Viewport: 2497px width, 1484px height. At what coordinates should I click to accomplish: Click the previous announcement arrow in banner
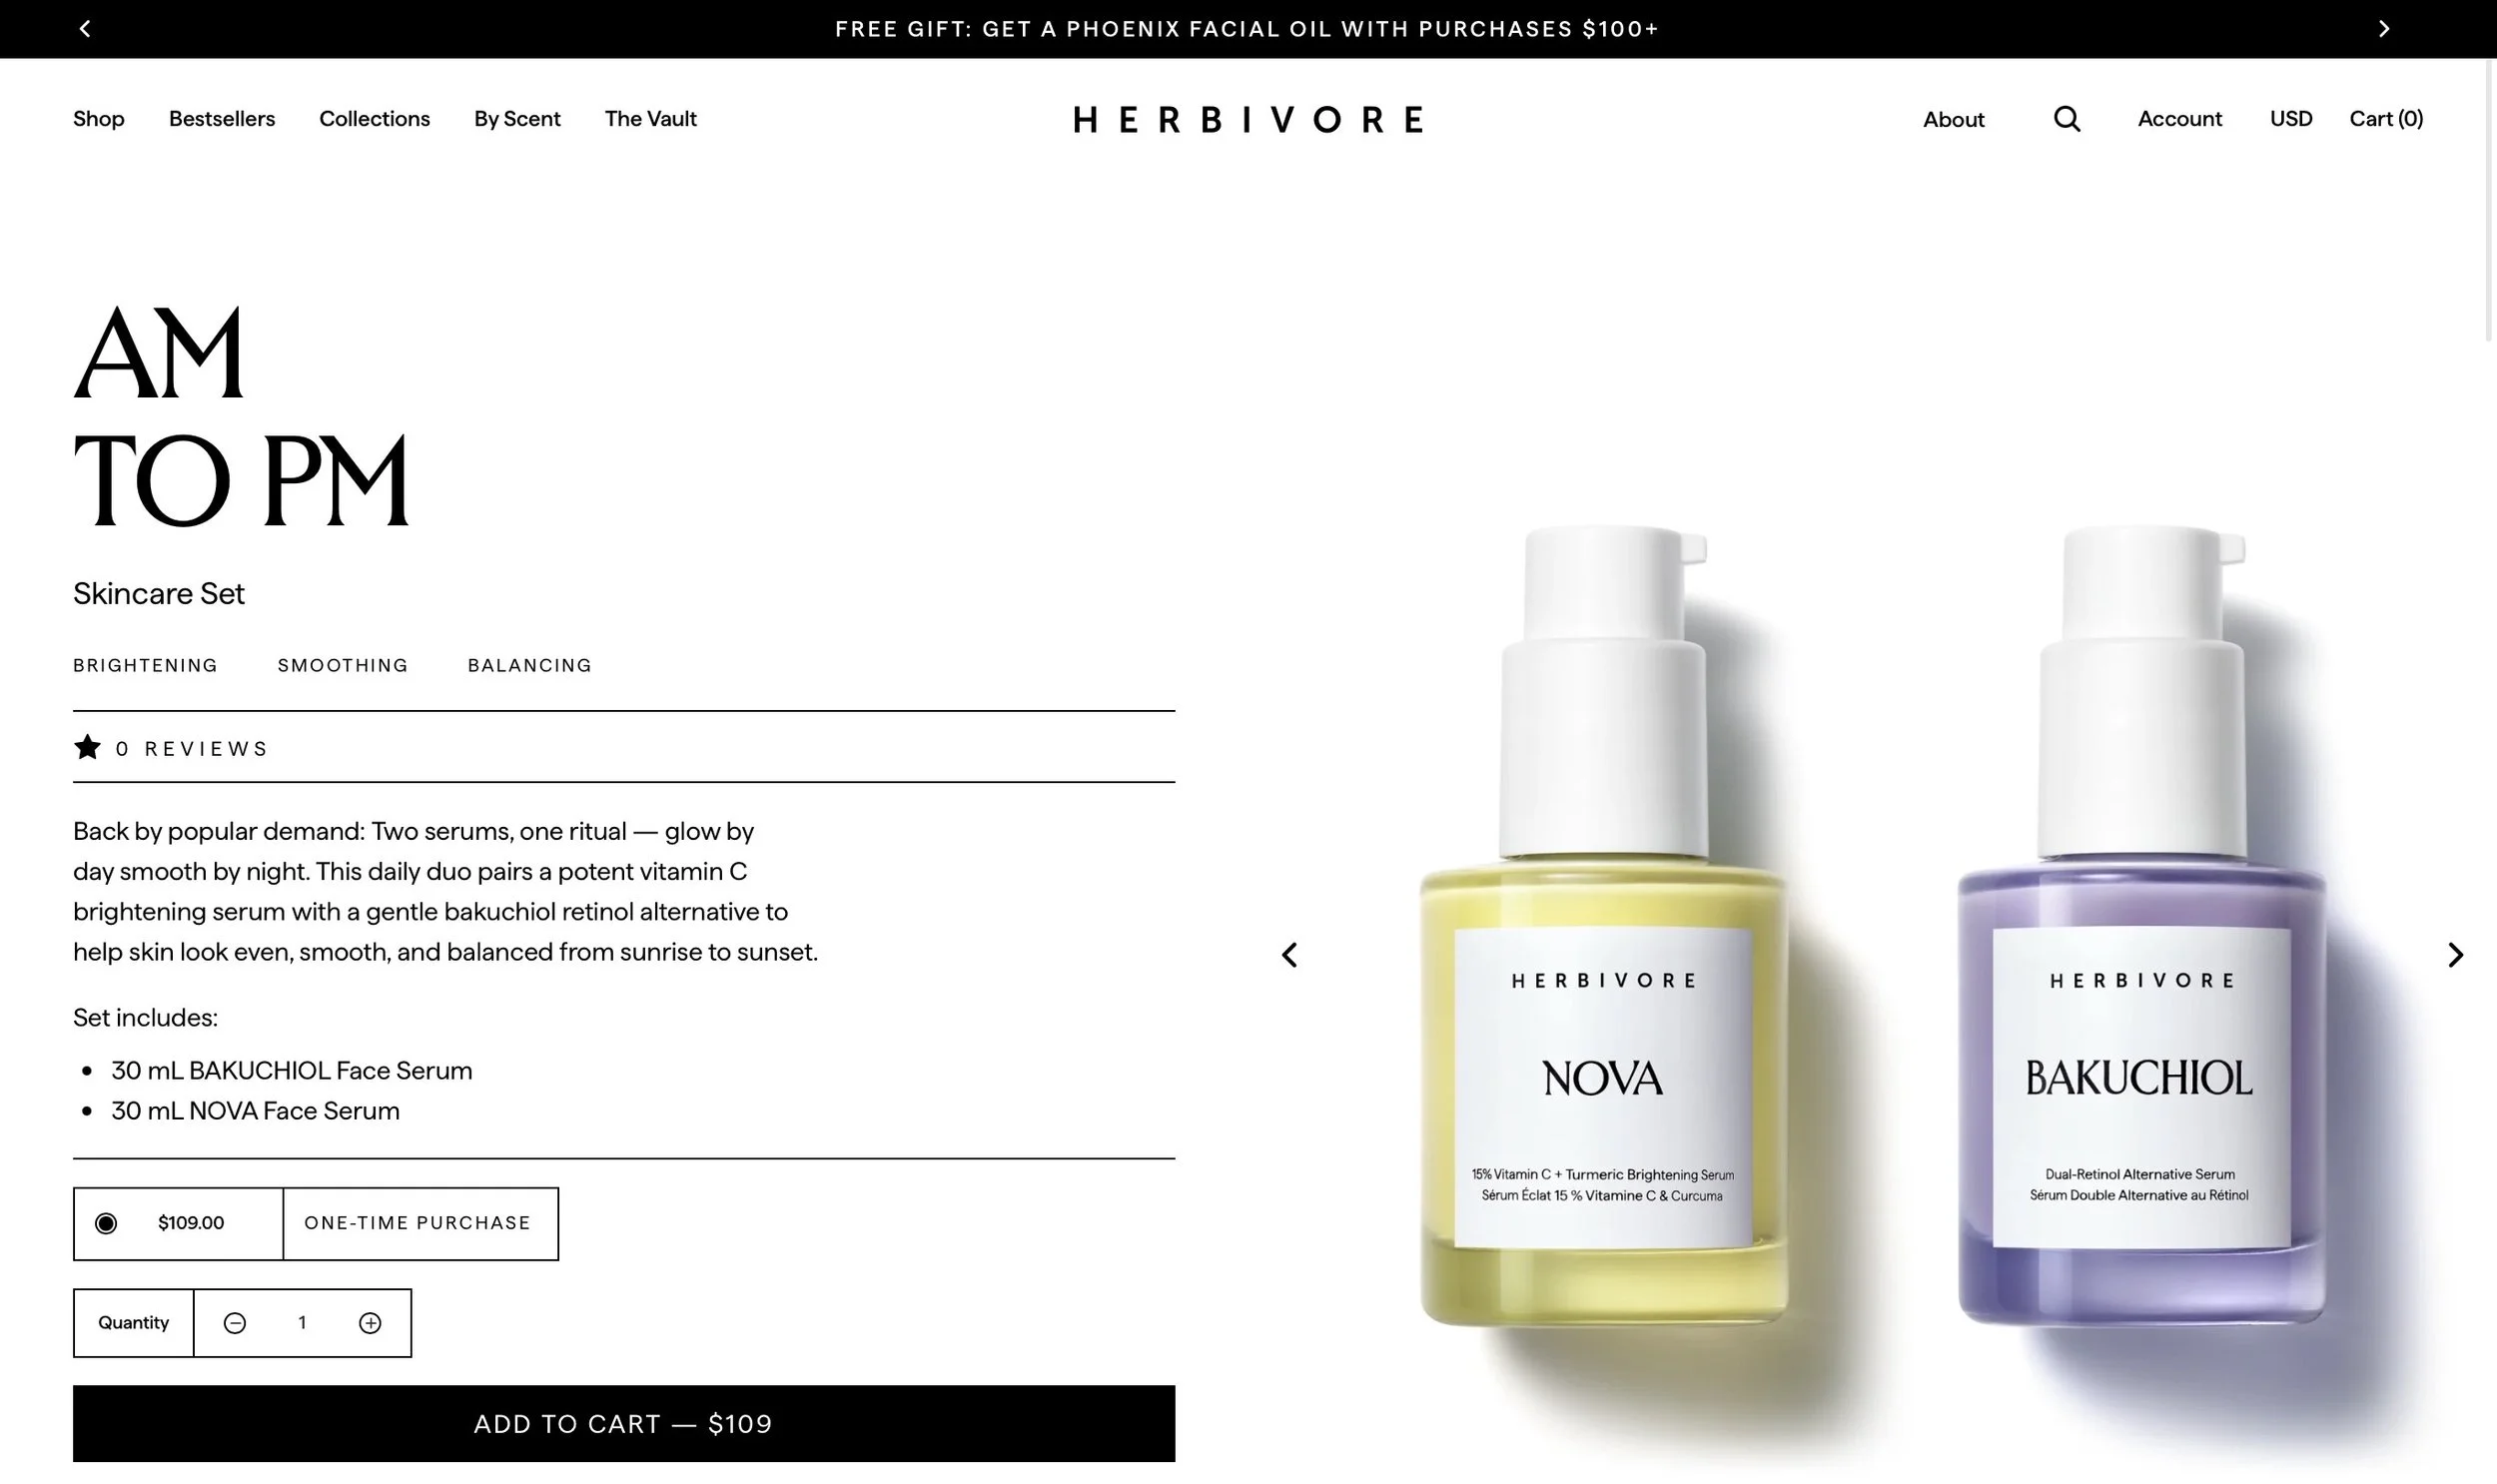pyautogui.click(x=85, y=29)
